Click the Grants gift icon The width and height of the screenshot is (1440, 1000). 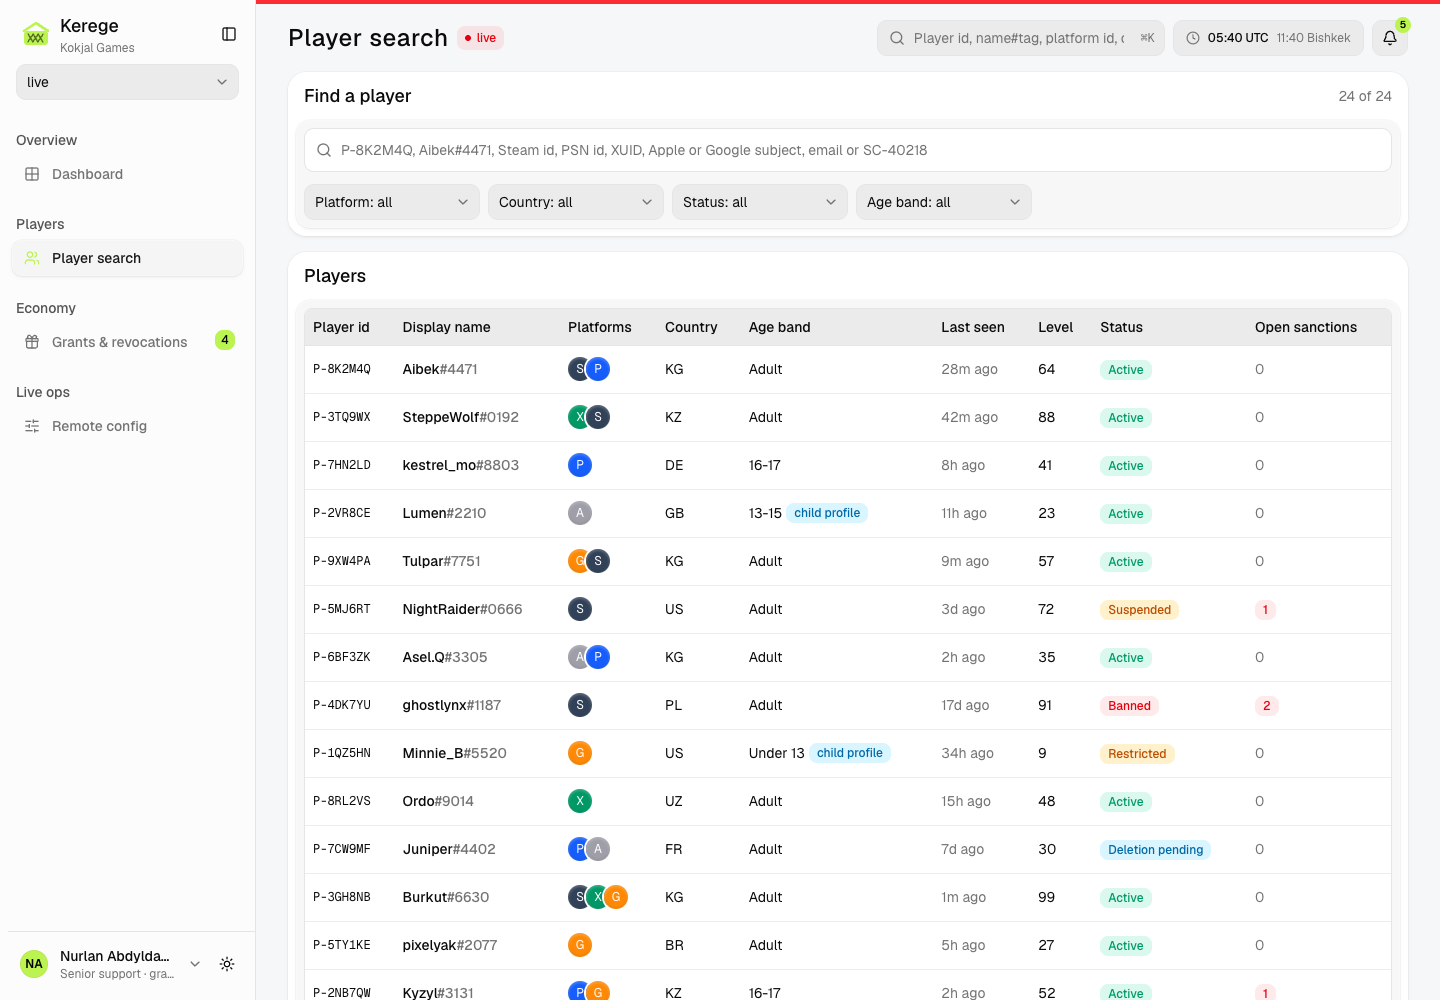[x=32, y=342]
